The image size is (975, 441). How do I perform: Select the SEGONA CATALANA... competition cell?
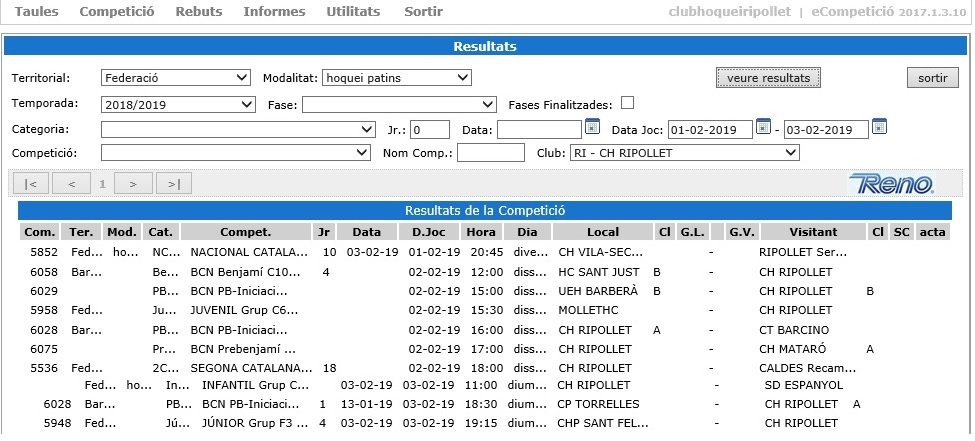click(x=251, y=368)
